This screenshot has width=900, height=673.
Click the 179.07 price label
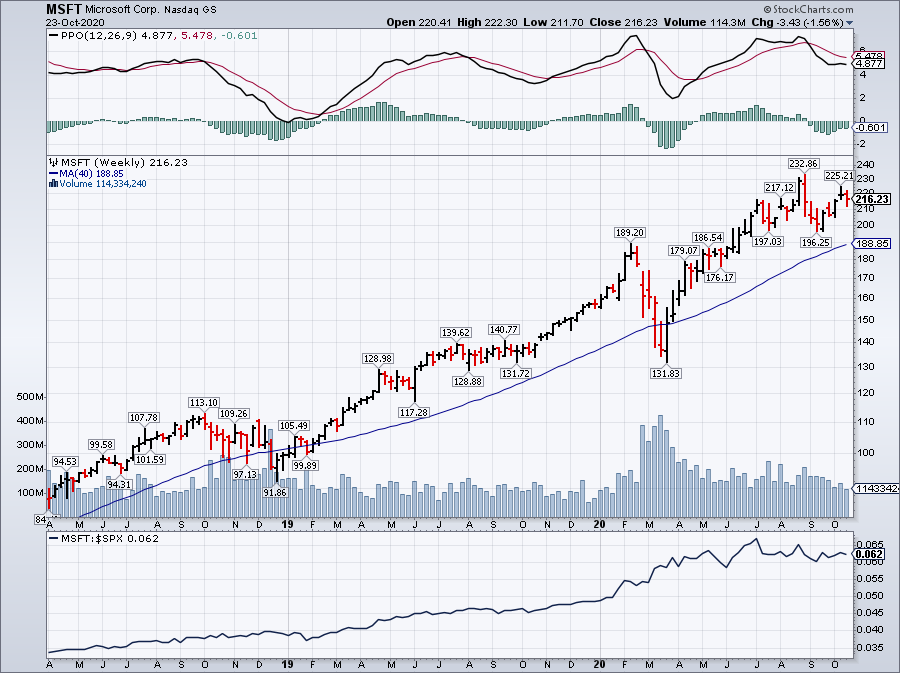coord(684,251)
